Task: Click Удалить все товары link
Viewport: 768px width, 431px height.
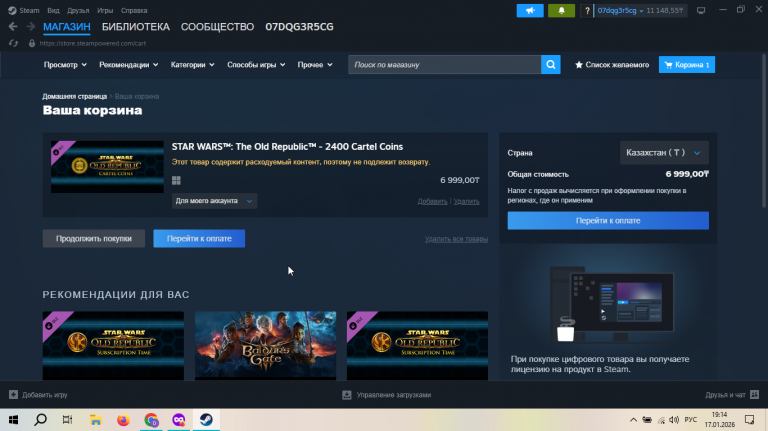Action: (x=456, y=239)
